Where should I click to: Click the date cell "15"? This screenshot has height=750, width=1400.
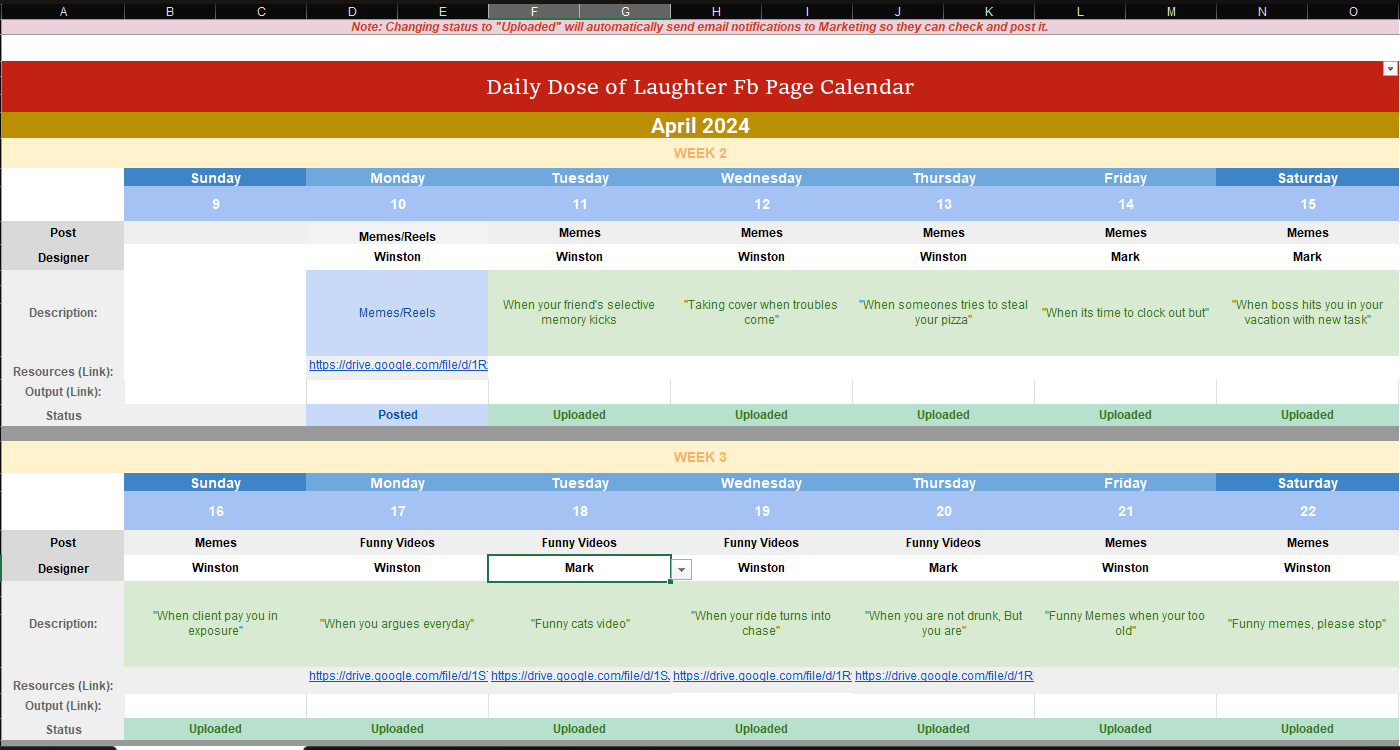coord(1308,204)
